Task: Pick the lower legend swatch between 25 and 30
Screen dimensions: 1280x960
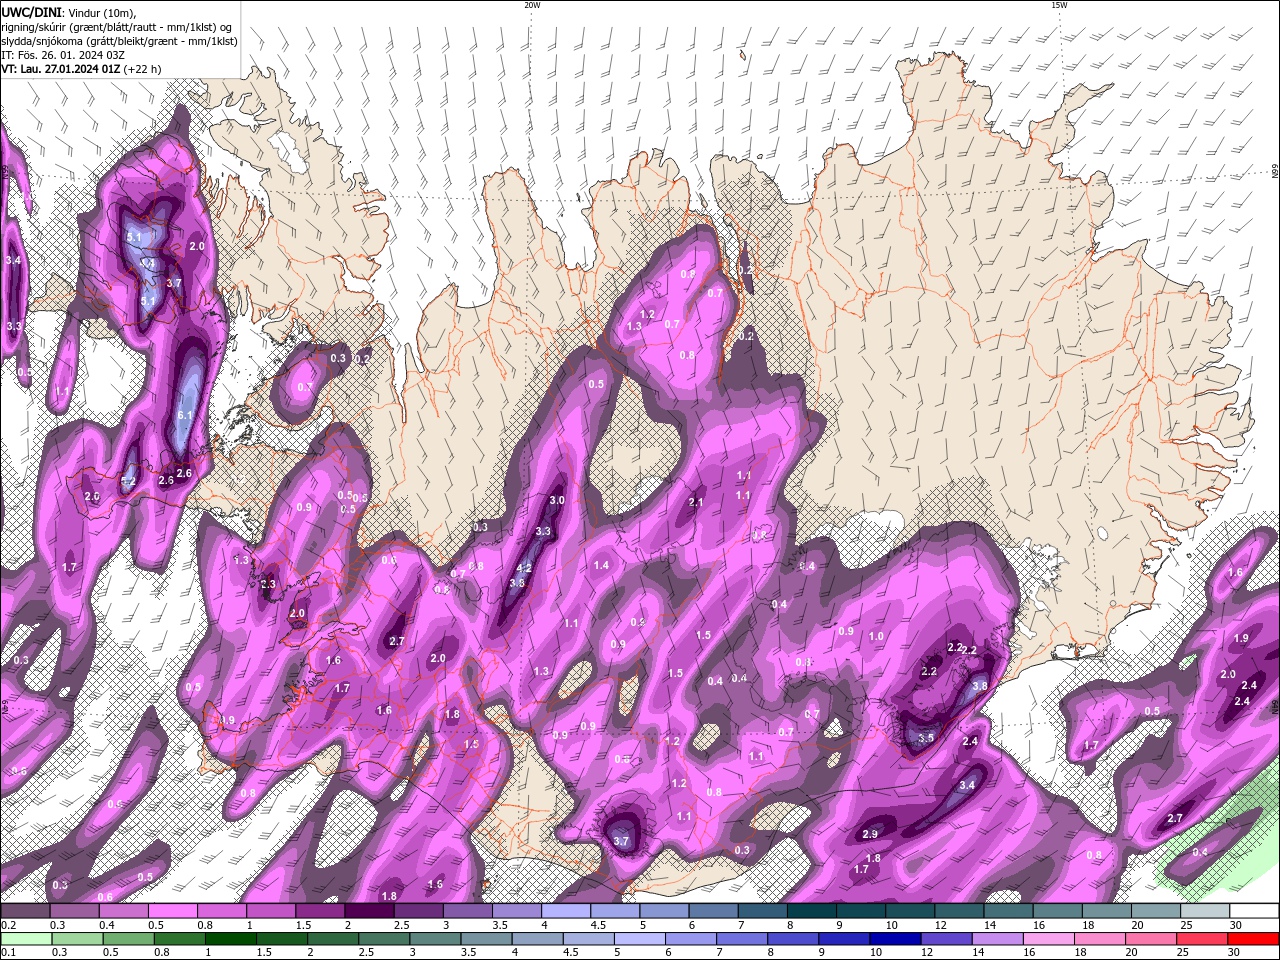Action: pyautogui.click(x=1201, y=939)
